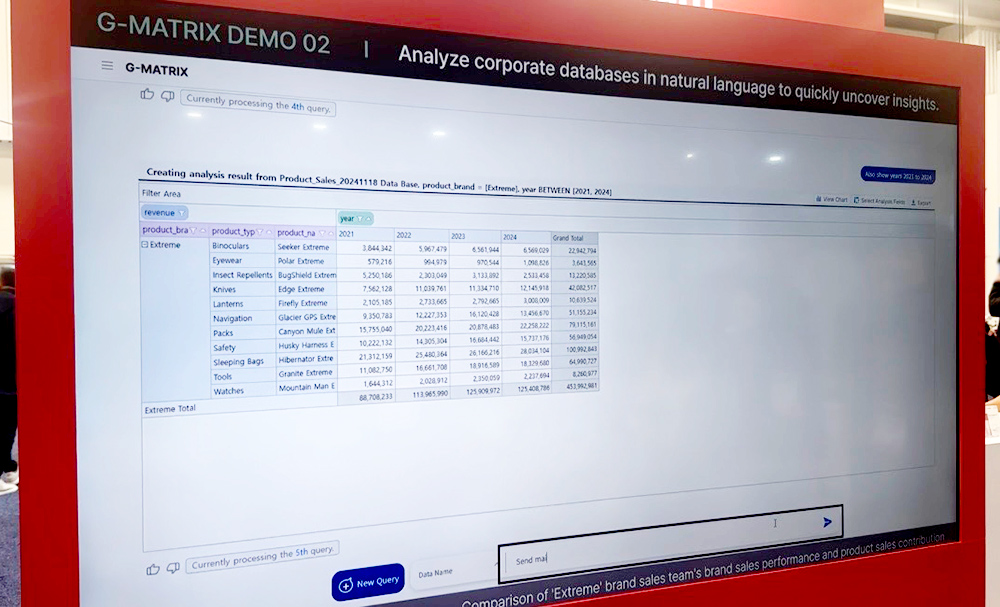Screen dimensions: 1000x607
Task: Select the Watches product type cell
Action: [242, 391]
